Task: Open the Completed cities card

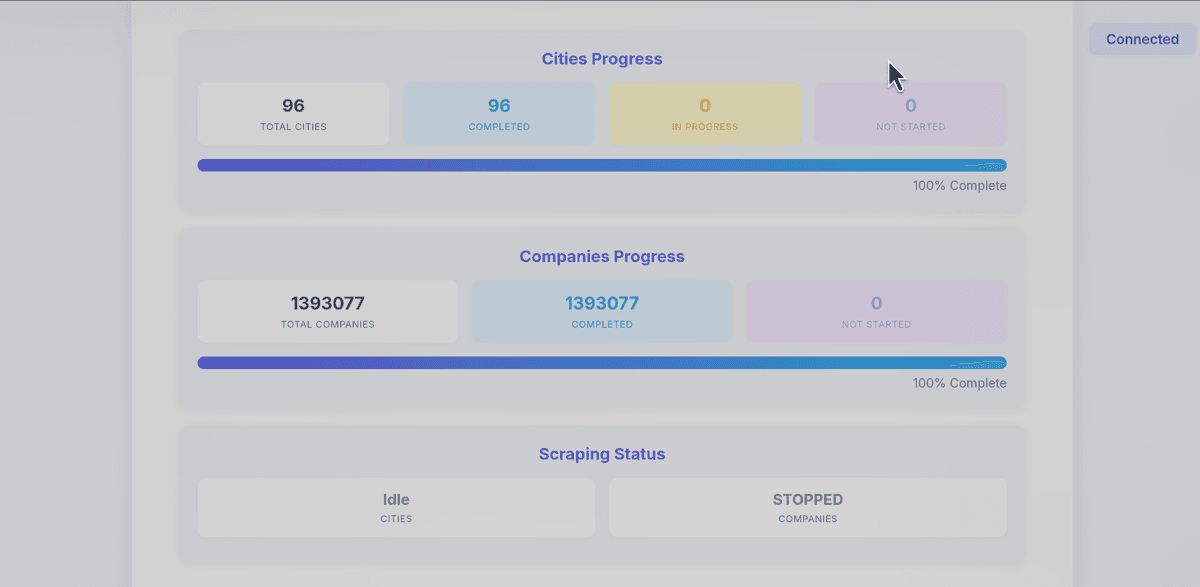Action: pos(499,114)
